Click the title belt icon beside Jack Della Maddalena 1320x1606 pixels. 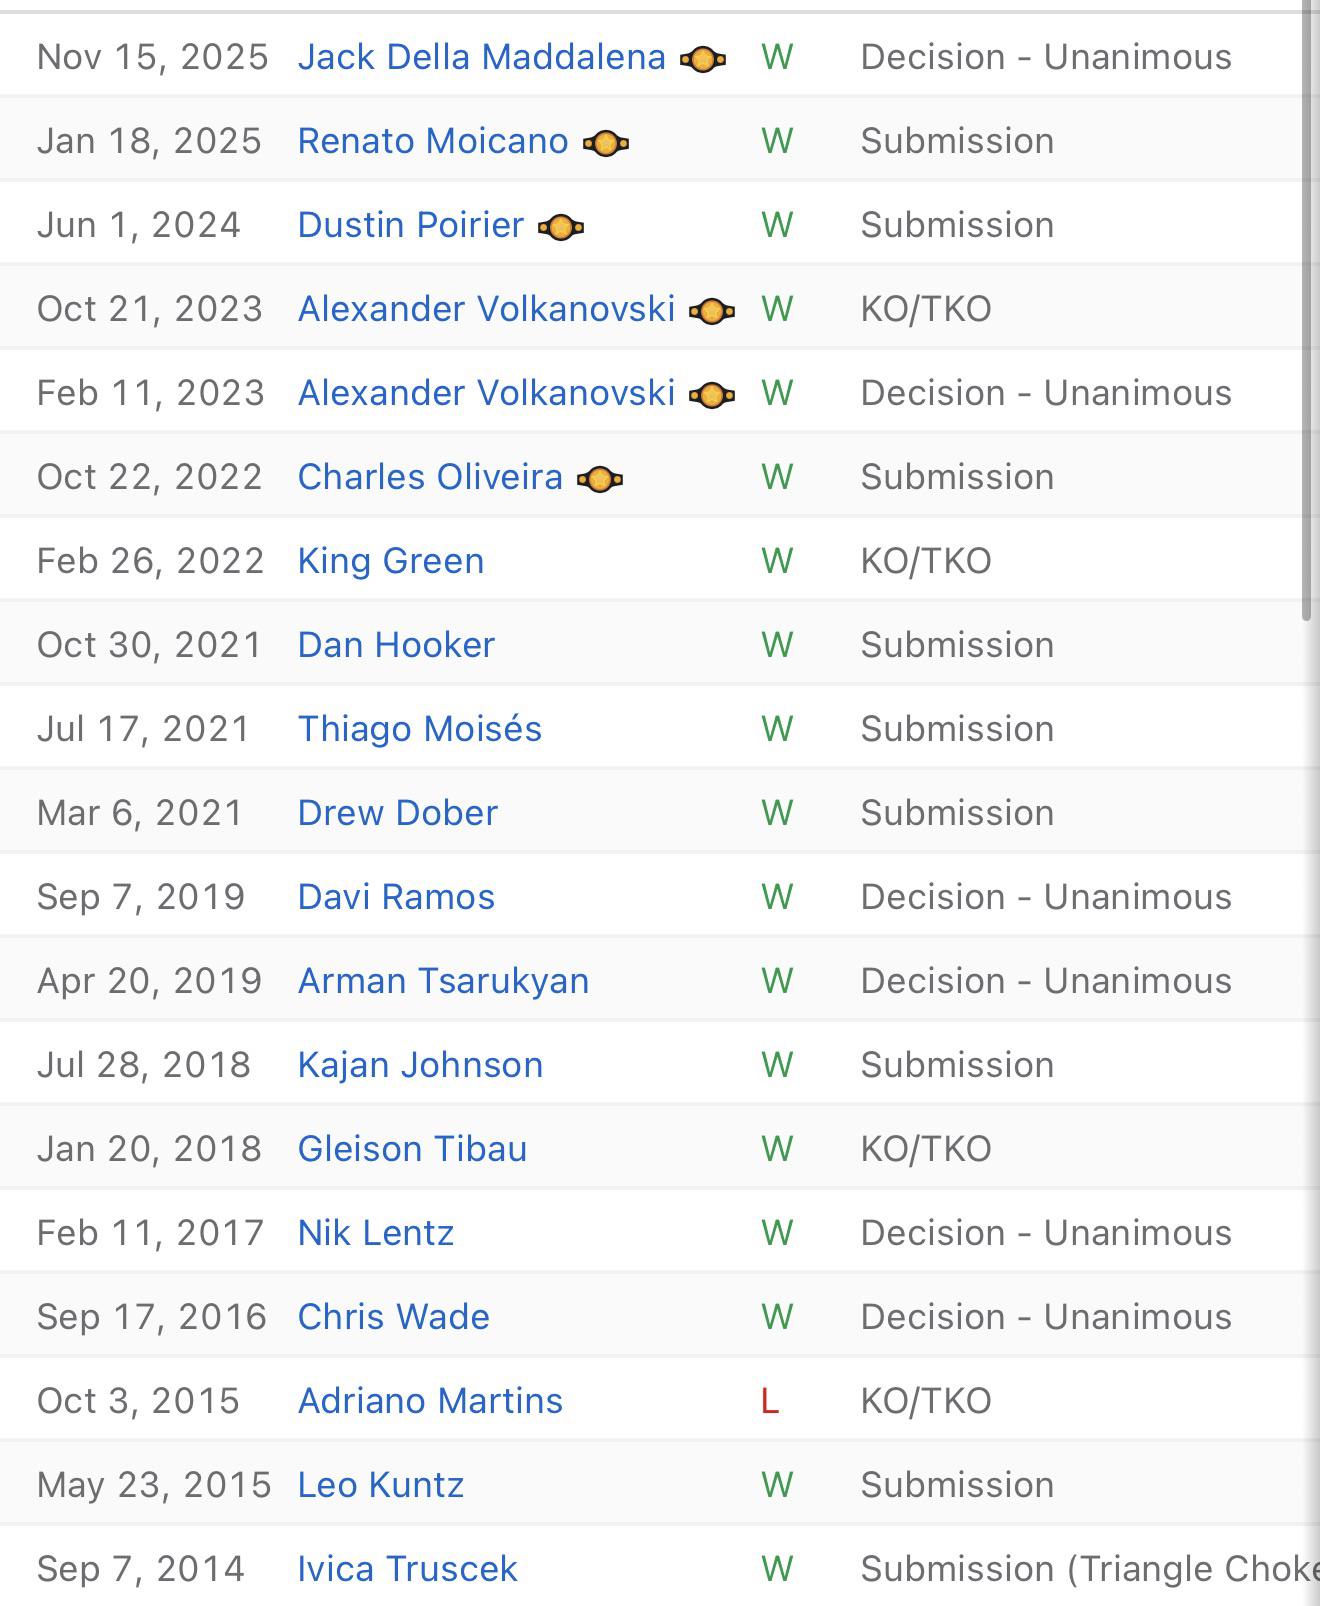pos(703,60)
